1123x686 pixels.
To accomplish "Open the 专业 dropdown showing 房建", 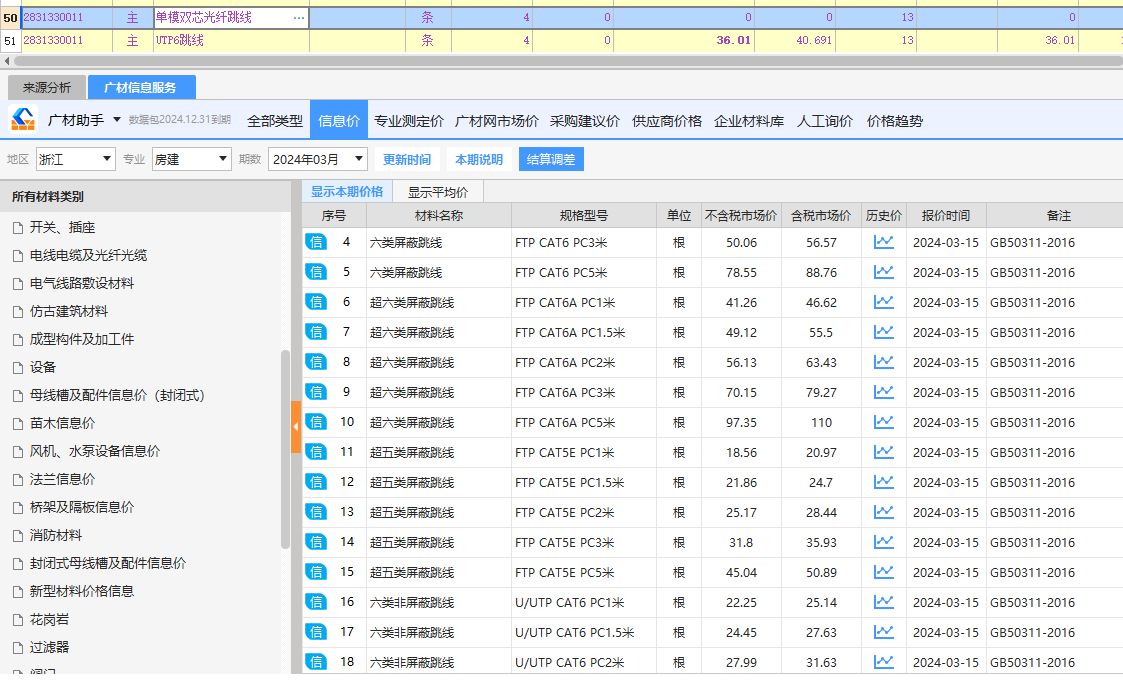I will point(191,159).
